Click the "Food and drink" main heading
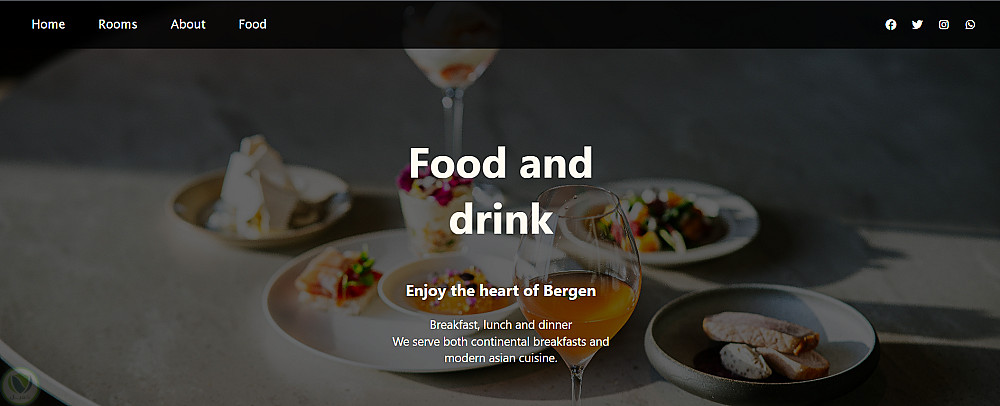The image size is (1000, 406). [501, 191]
